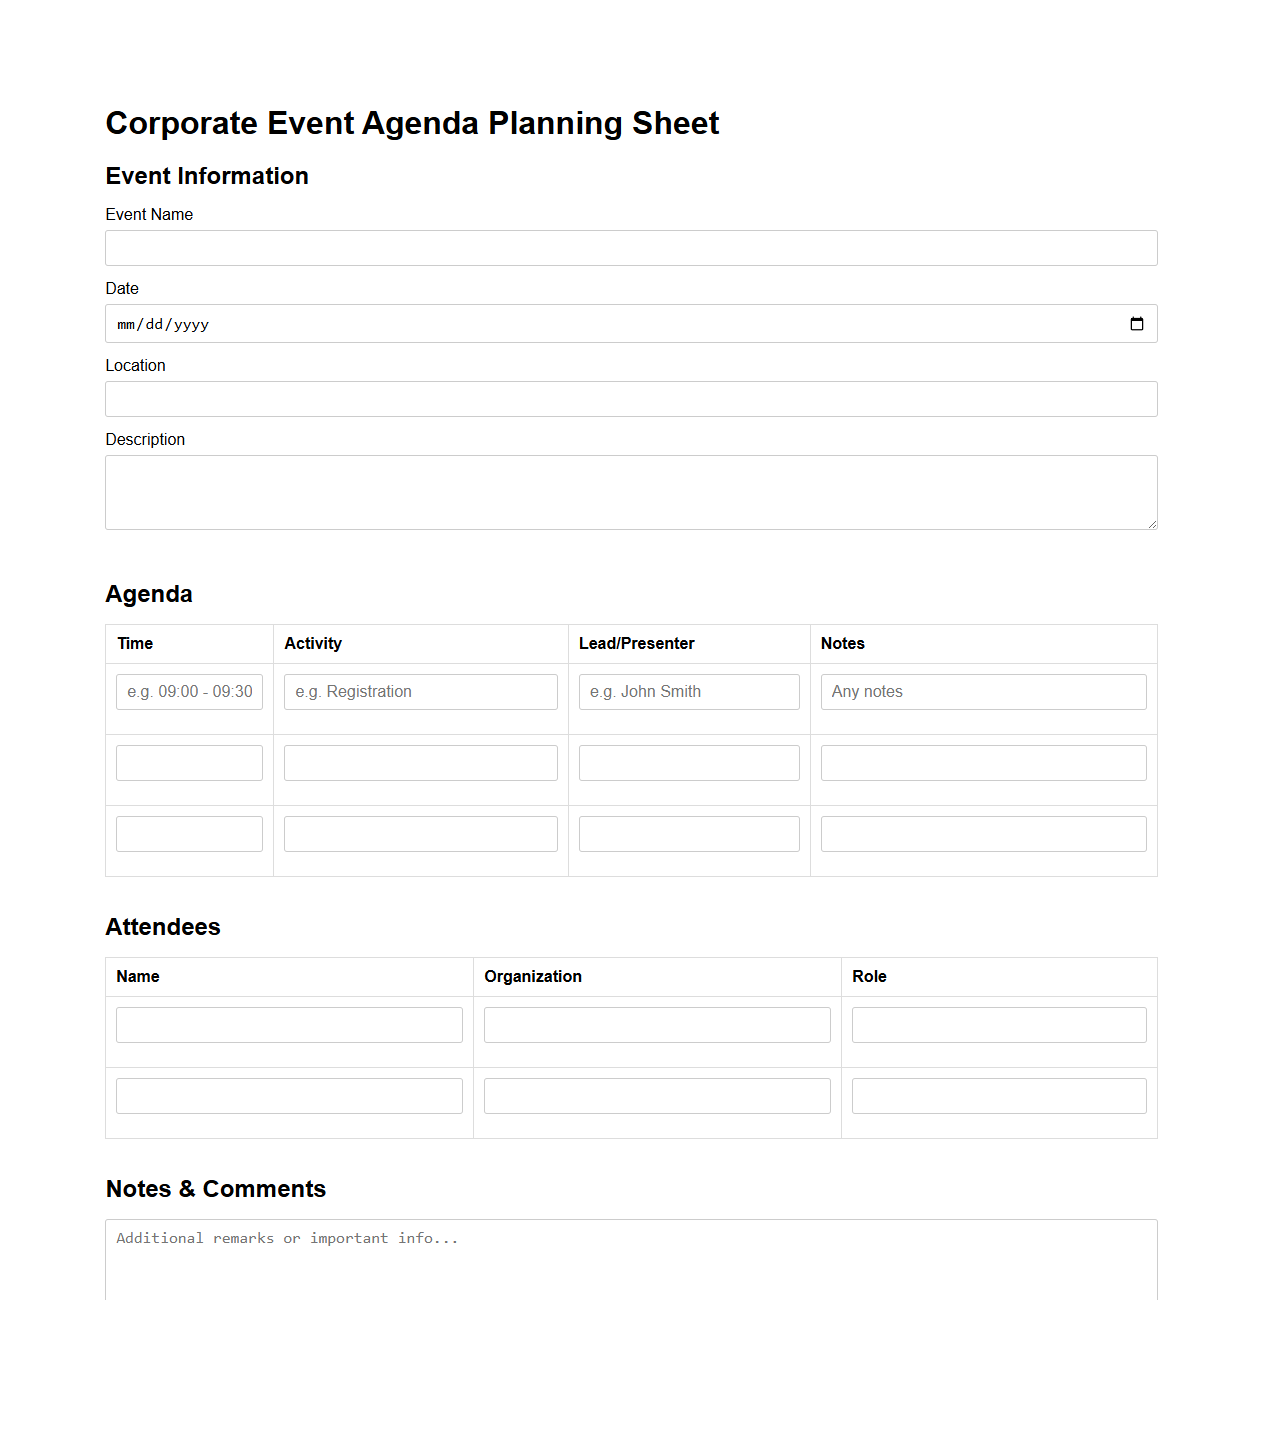Click the 'Any notes' Notes field
This screenshot has width=1263, height=1447.
coord(983,691)
